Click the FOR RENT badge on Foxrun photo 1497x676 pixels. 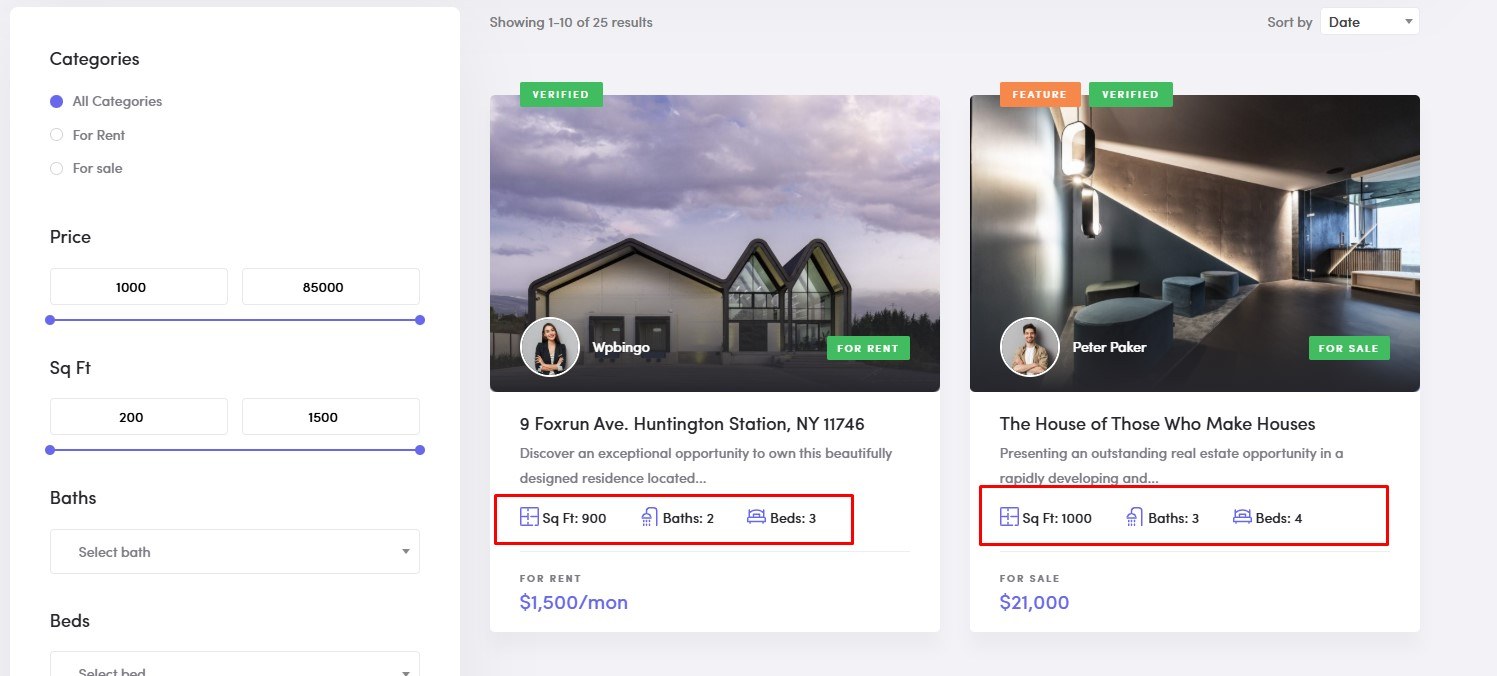868,348
